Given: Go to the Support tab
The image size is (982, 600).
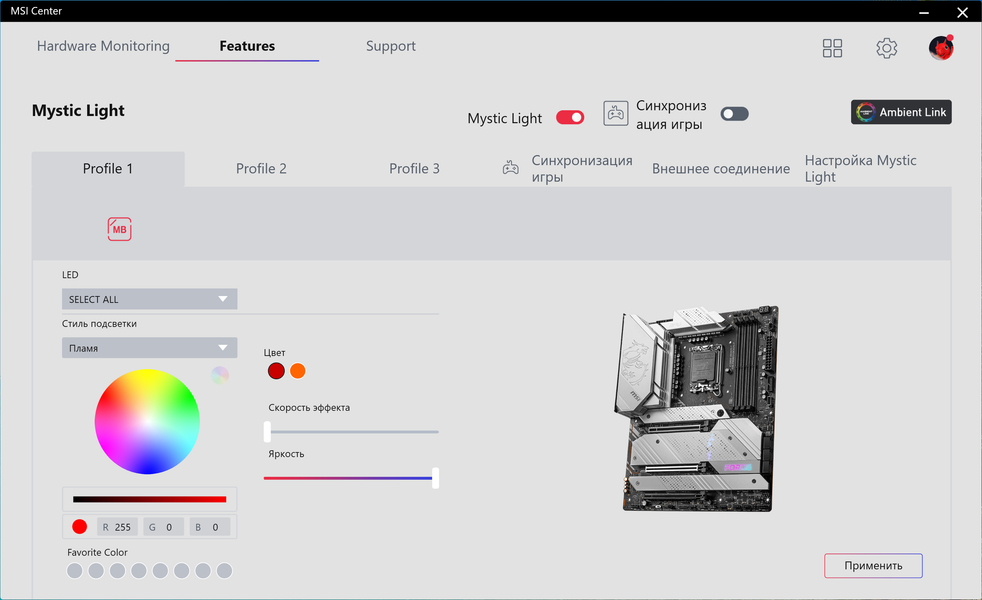Looking at the screenshot, I should 391,46.
